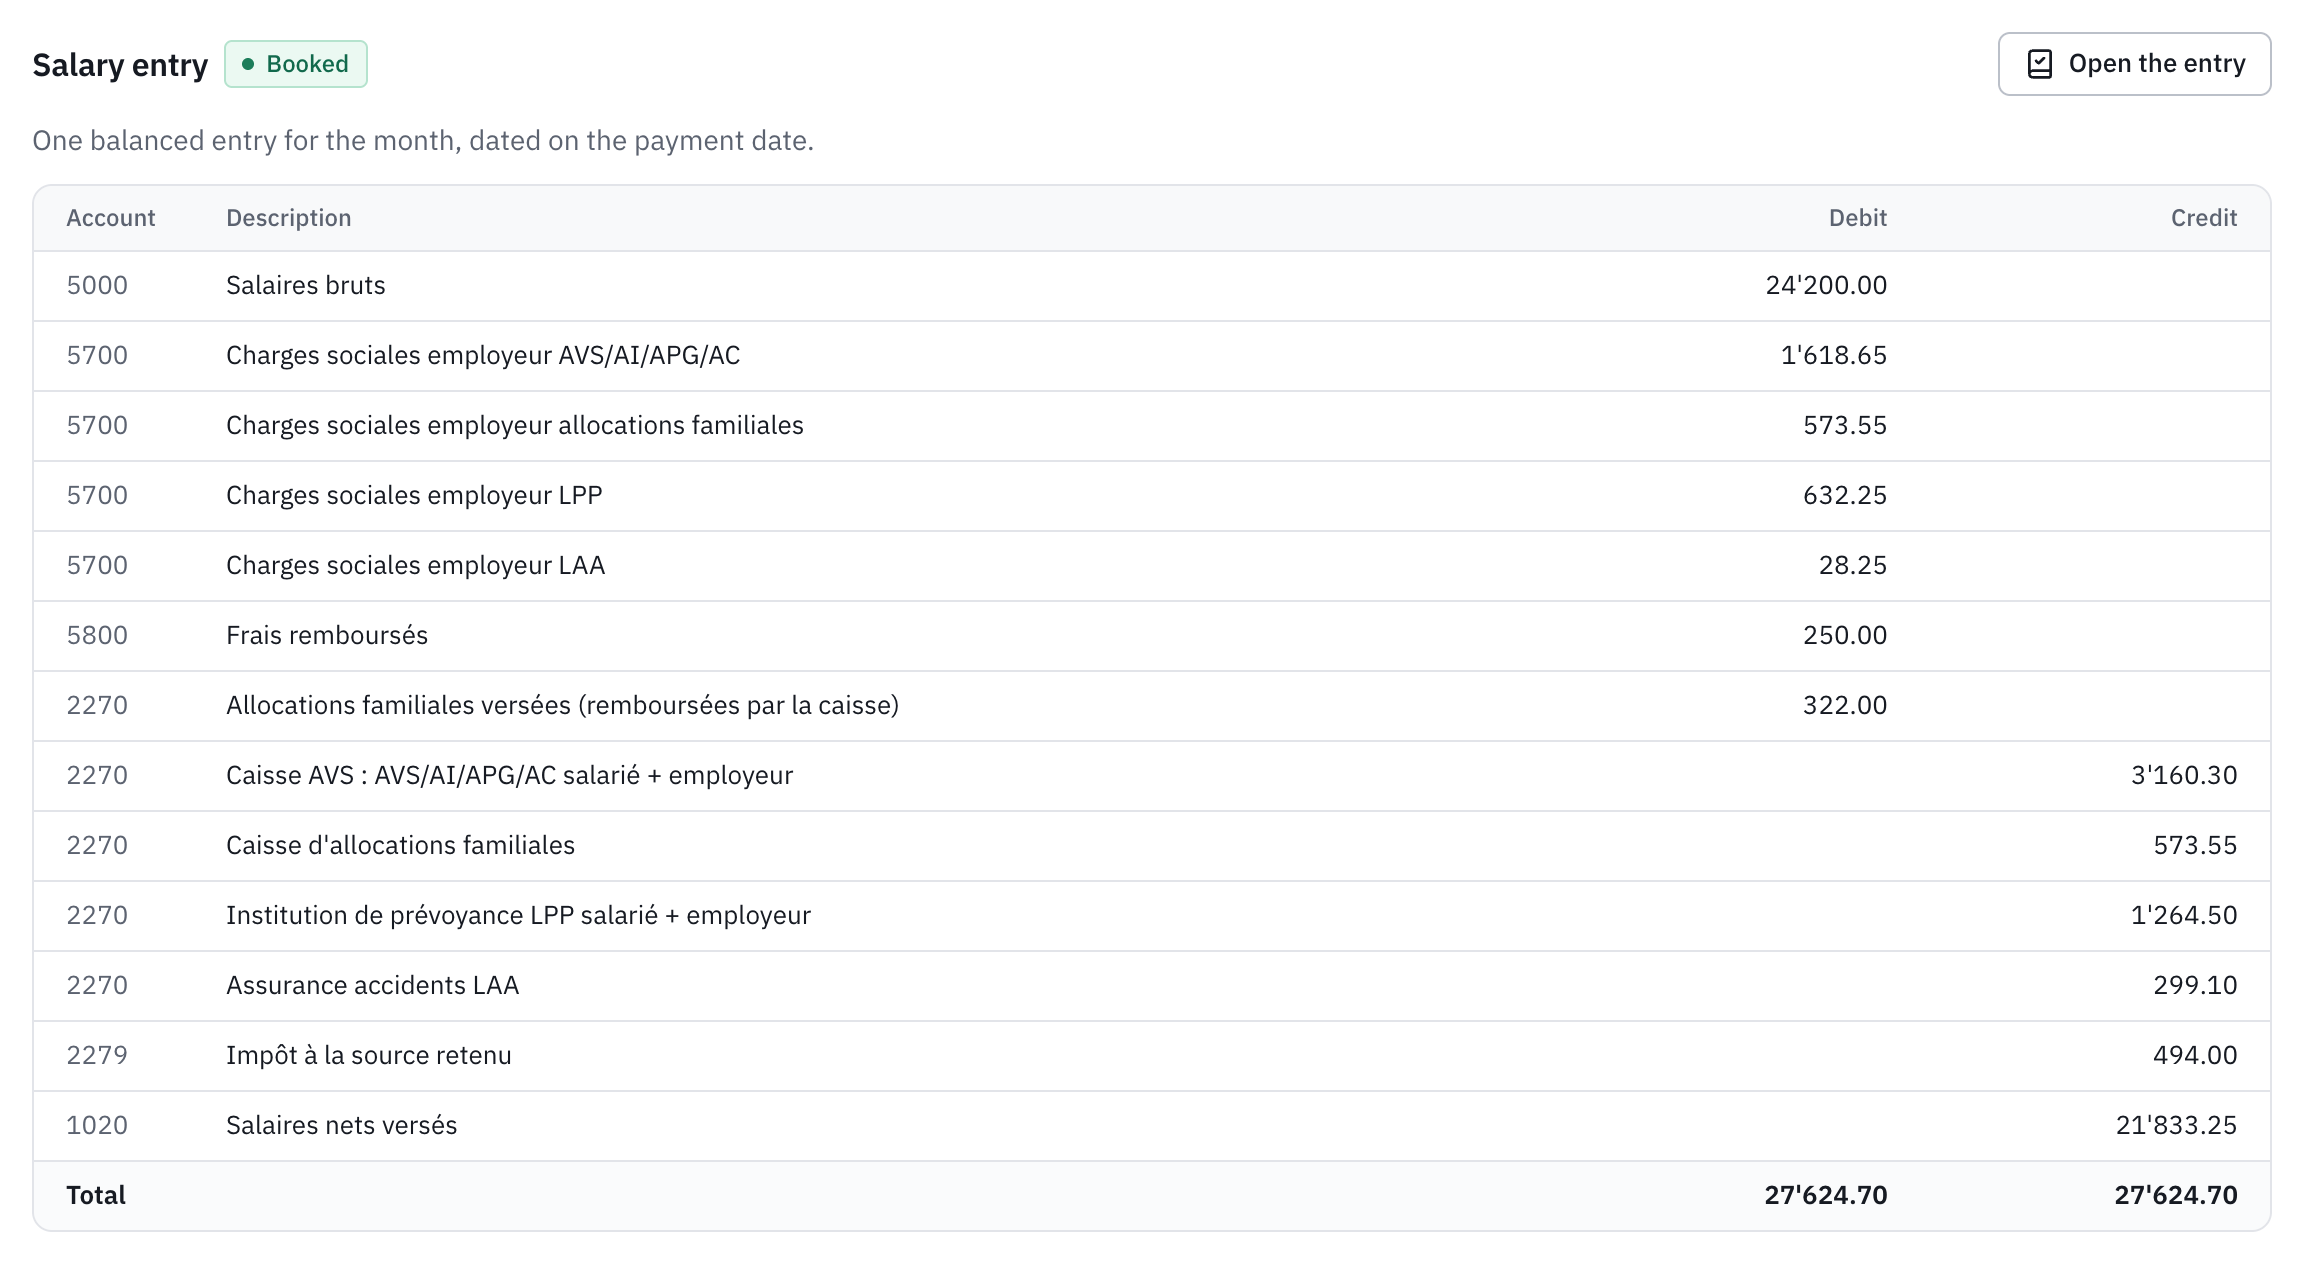Select the Salaires bruts row description

click(x=306, y=285)
